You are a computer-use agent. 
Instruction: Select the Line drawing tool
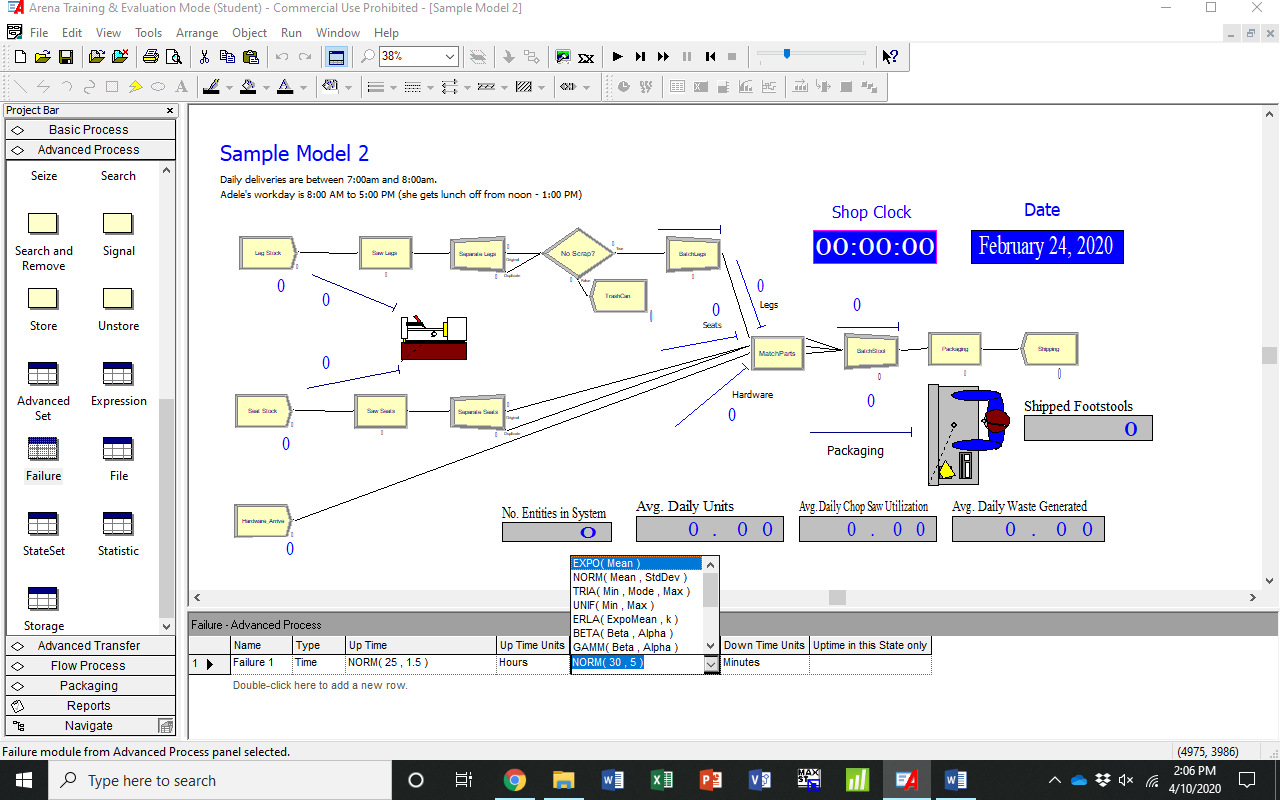20,87
